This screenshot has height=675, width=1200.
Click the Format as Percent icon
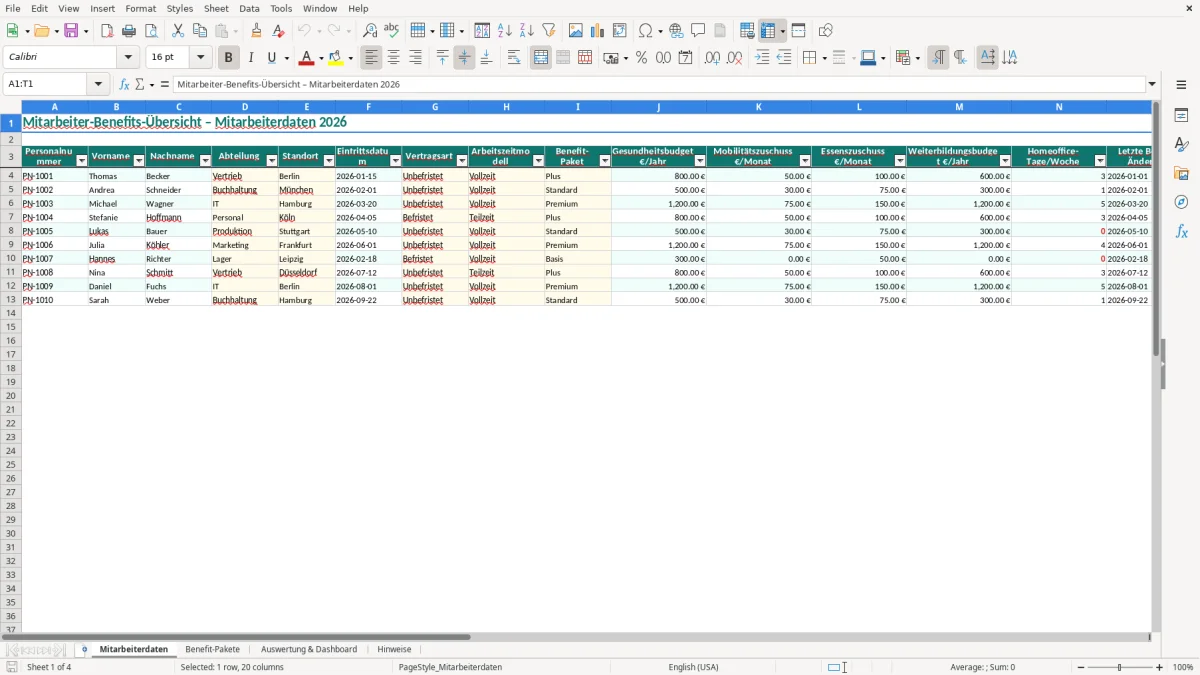coord(641,58)
